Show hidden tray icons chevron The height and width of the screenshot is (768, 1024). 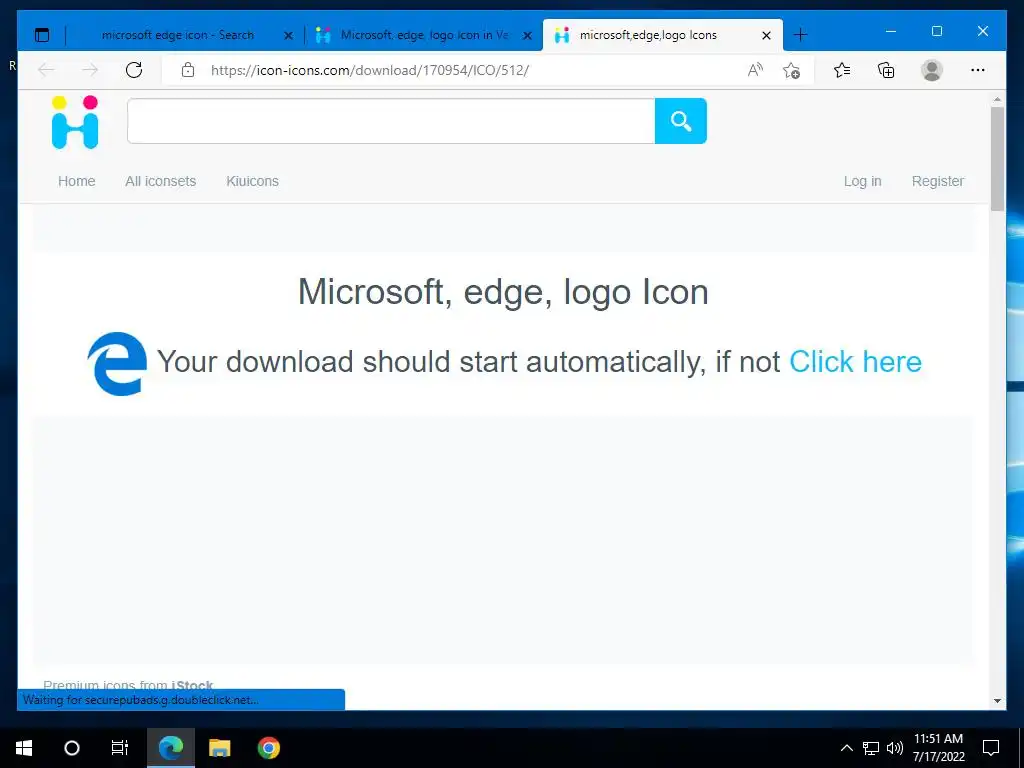846,748
